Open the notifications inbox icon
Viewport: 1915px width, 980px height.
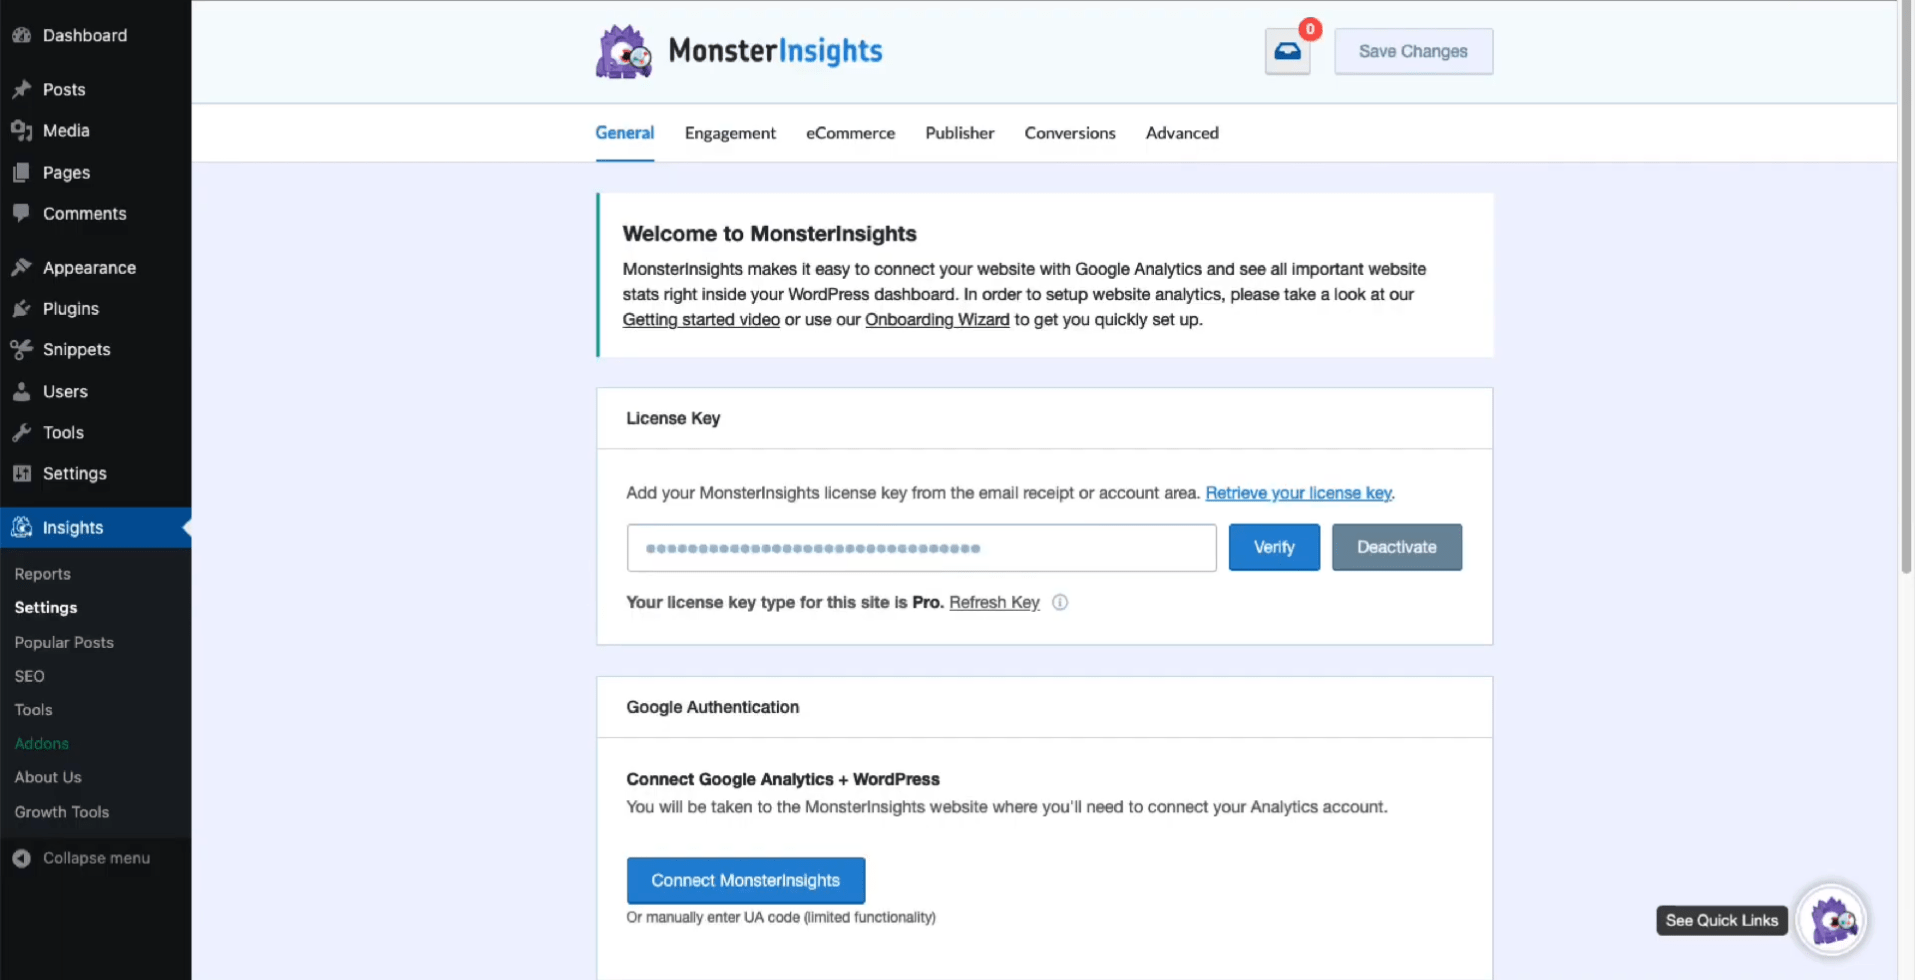pos(1287,51)
